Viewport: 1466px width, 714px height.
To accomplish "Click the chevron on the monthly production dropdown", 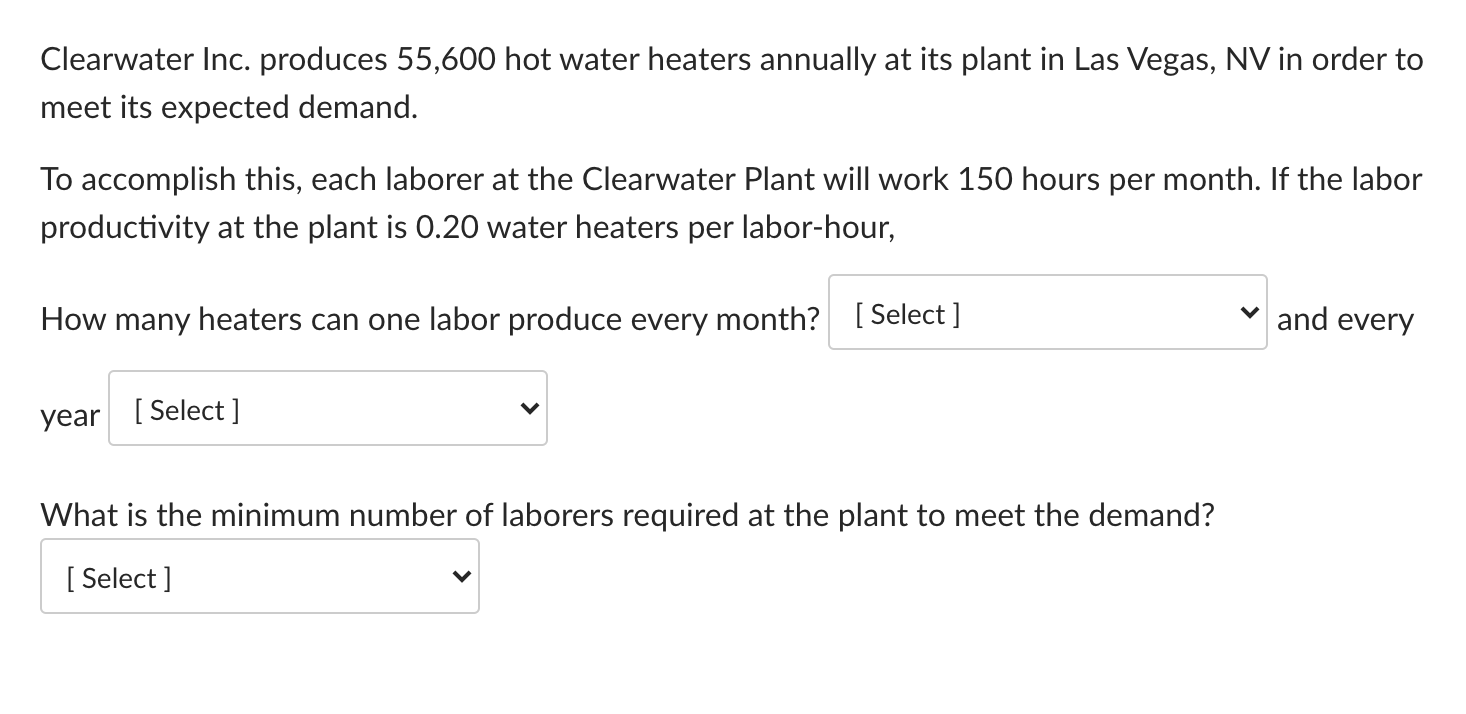I will tap(1248, 311).
